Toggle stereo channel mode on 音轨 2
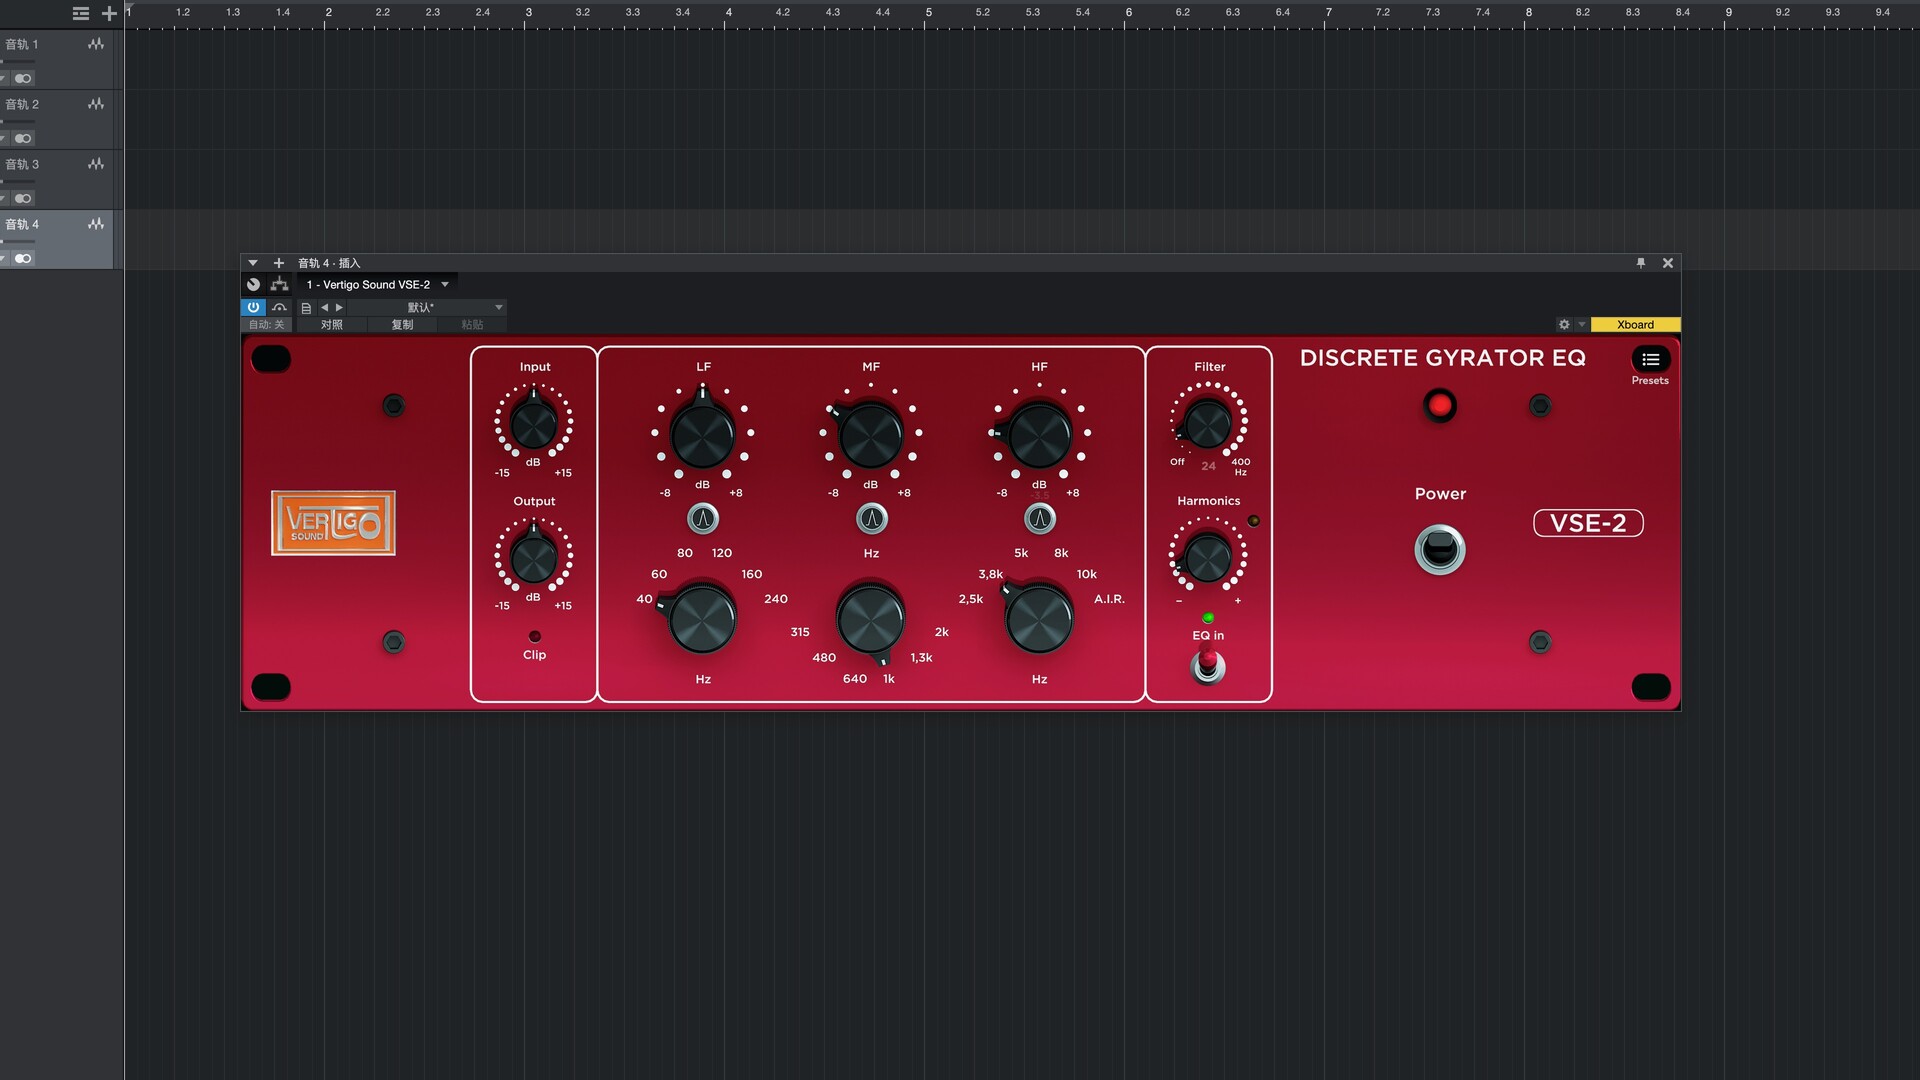This screenshot has height=1080, width=1920. tap(23, 138)
